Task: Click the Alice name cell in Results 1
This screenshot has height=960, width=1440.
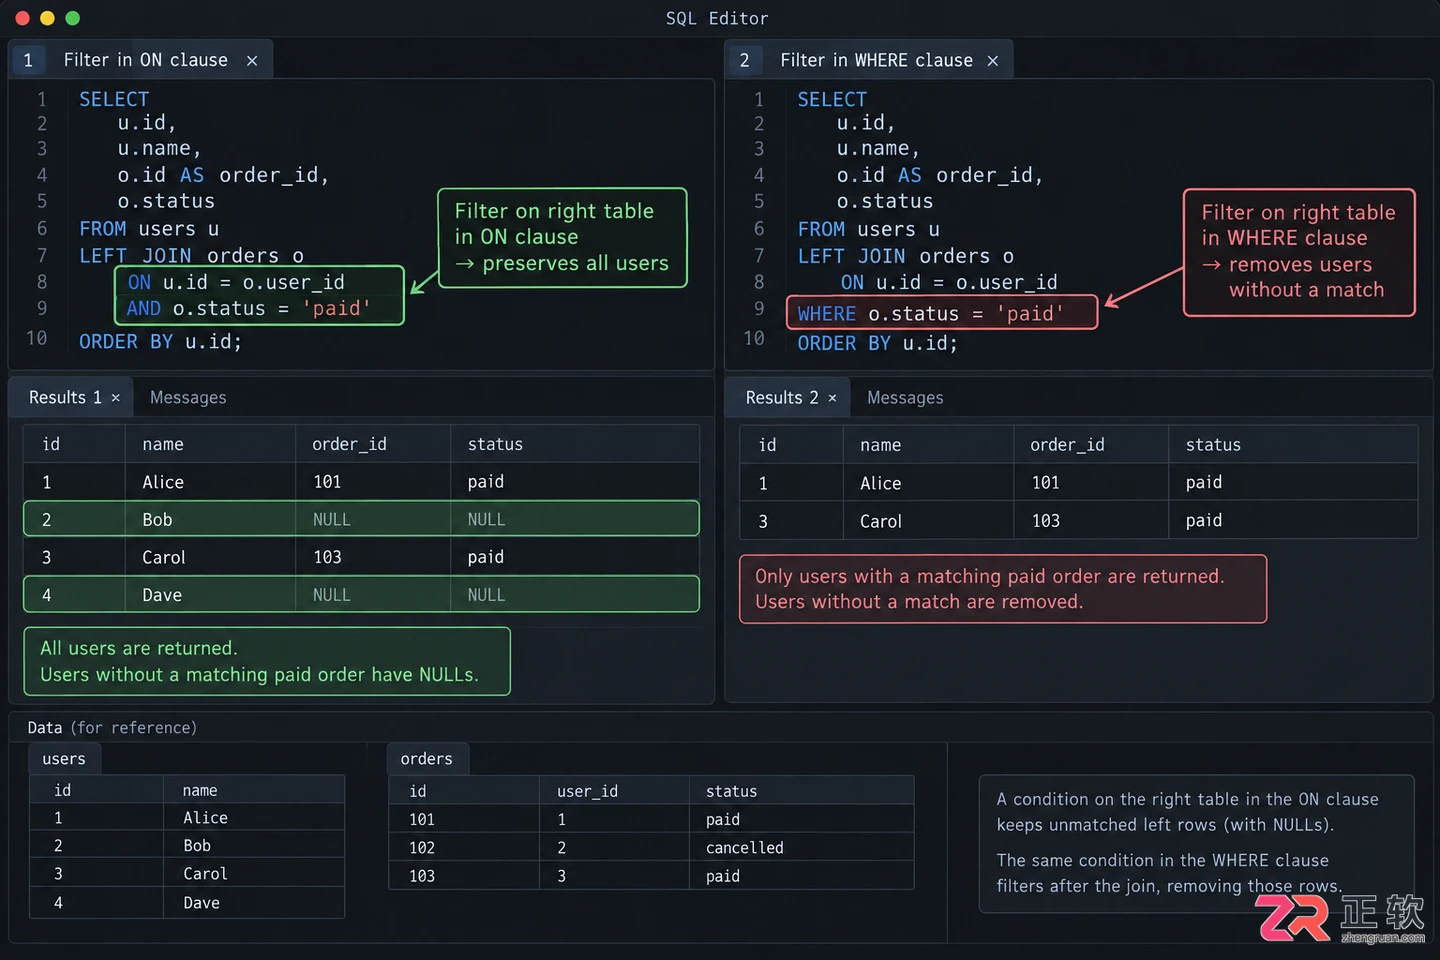Action: point(210,482)
